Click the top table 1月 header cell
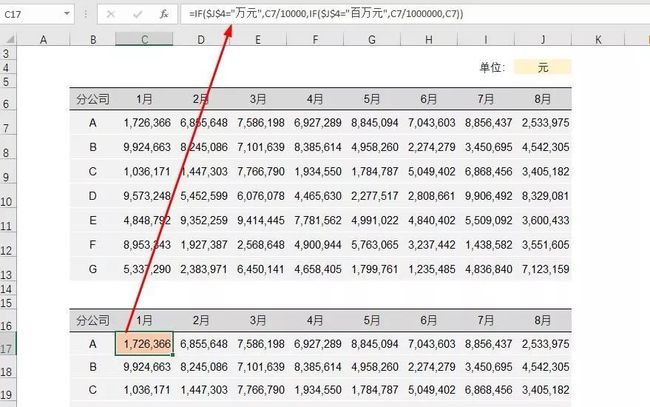650x407 pixels. point(144,99)
